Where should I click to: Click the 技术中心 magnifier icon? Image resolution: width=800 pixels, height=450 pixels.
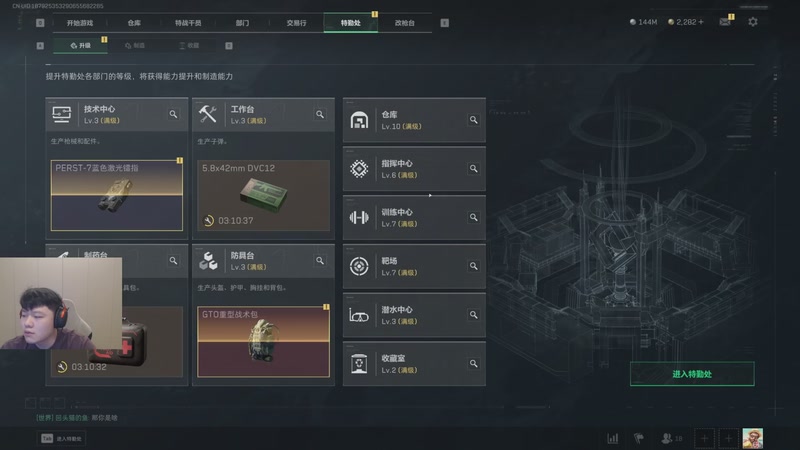[173, 114]
